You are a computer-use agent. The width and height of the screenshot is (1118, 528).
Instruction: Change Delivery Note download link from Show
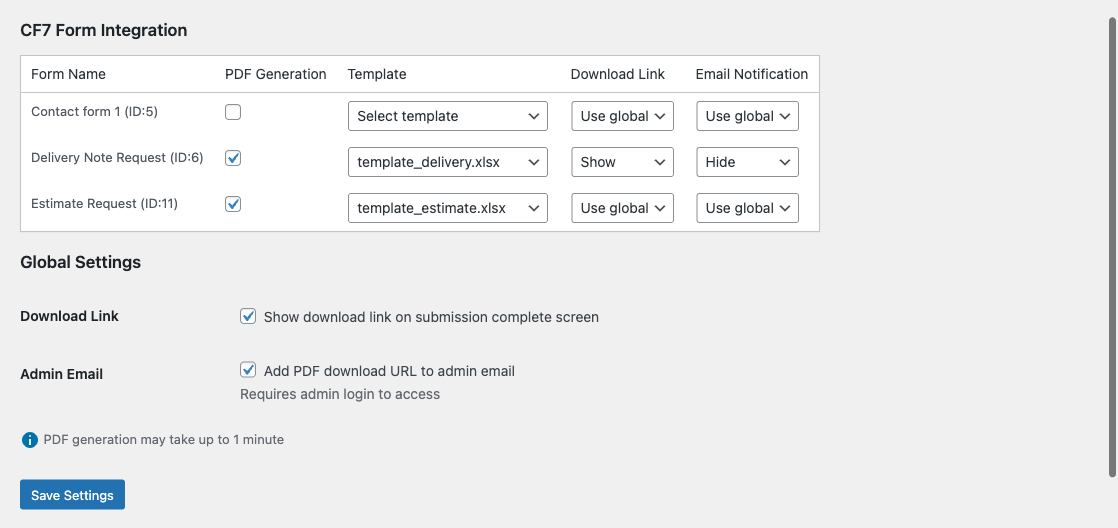point(622,162)
